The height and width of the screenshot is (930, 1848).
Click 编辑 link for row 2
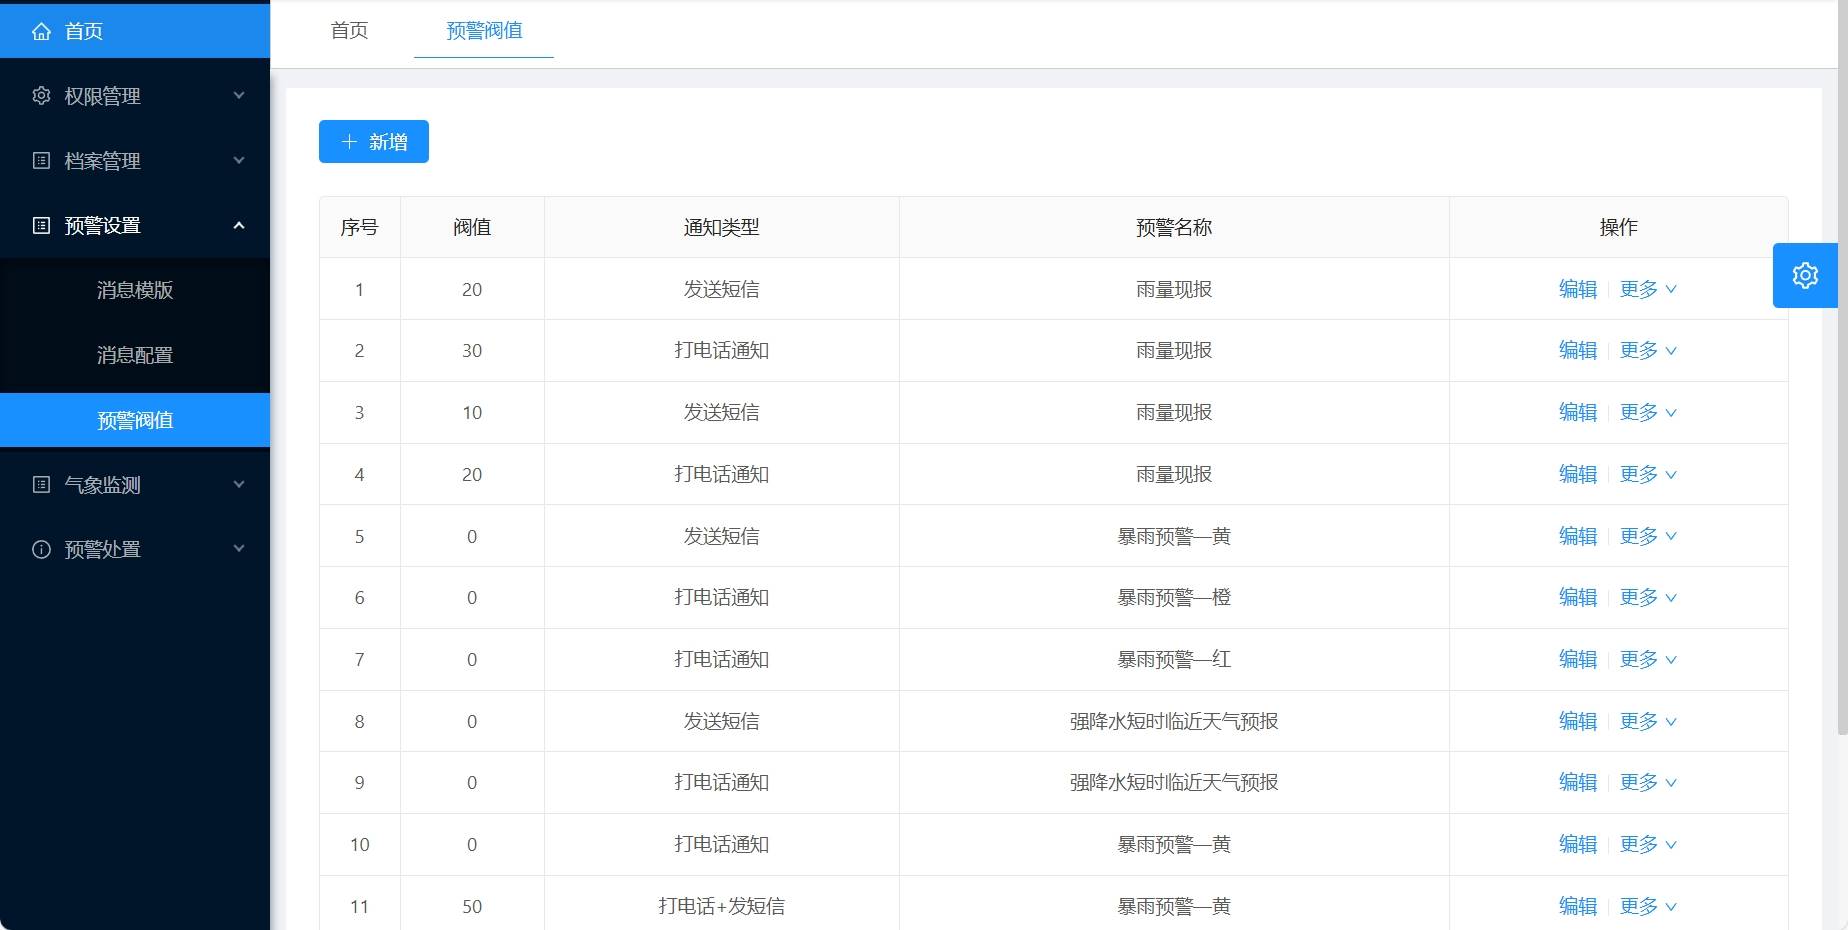(1577, 351)
